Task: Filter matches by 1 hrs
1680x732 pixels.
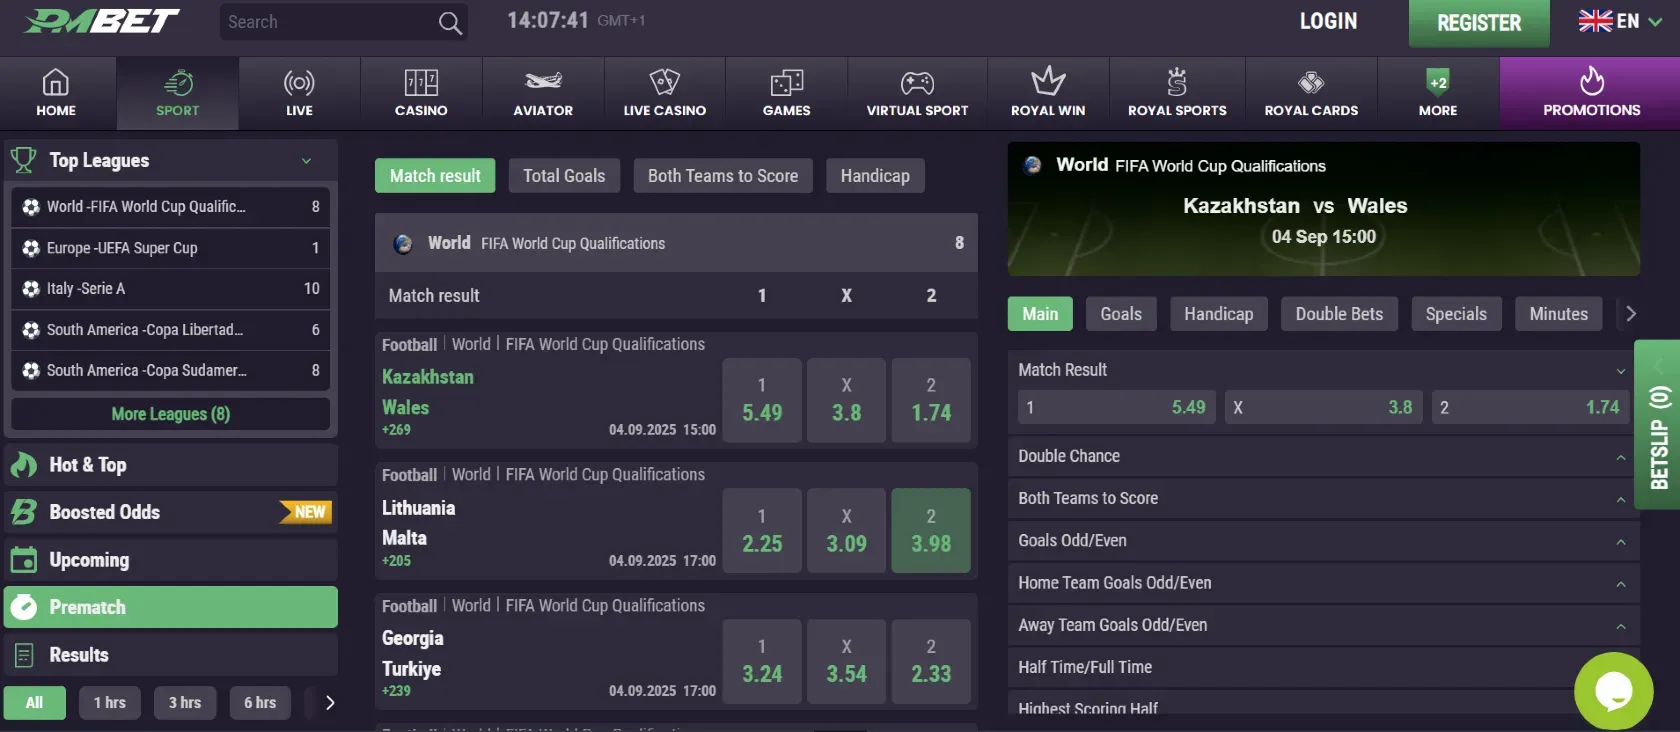Action: click(x=110, y=703)
